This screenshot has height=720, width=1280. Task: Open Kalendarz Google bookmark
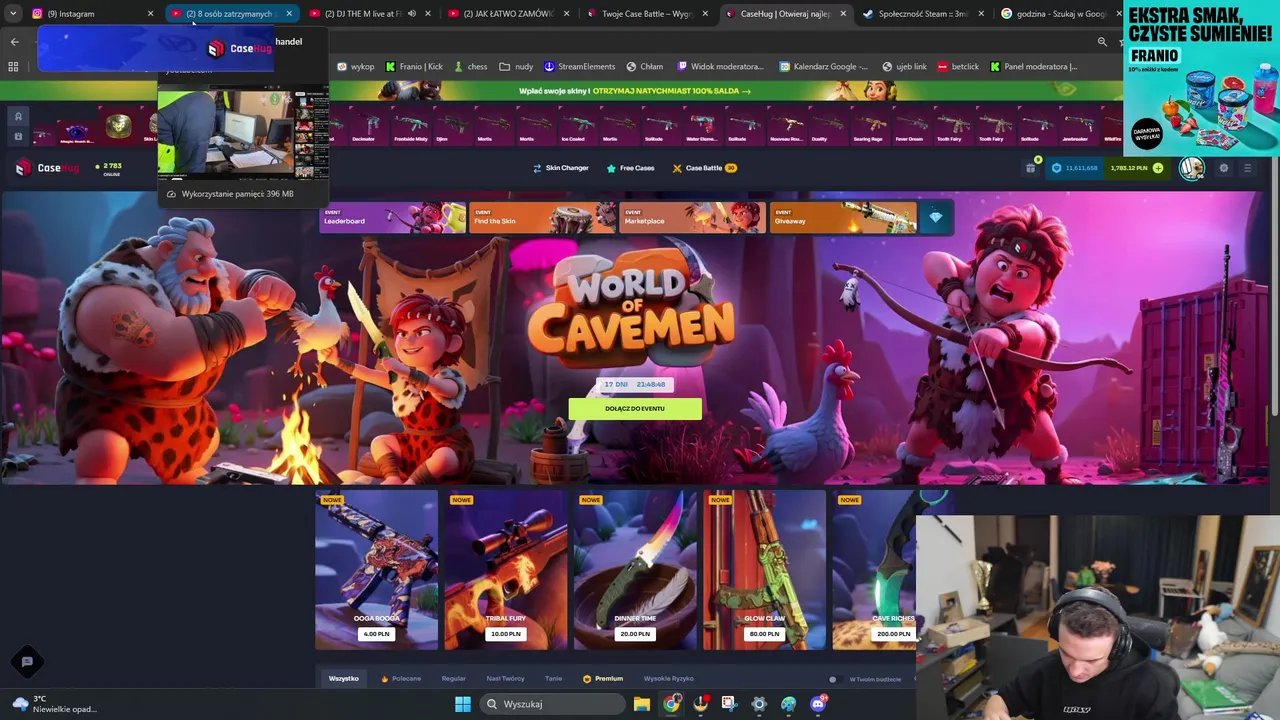click(x=822, y=67)
